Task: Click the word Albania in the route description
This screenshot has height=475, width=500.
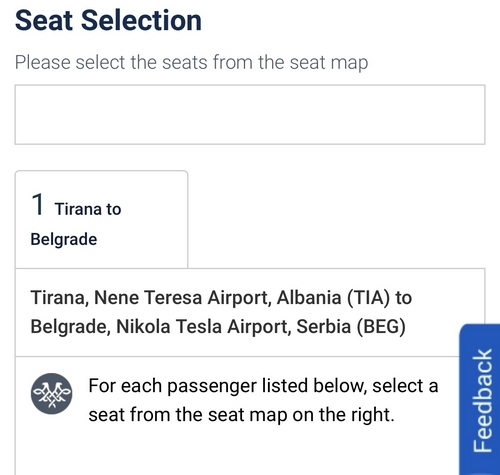Action: pos(309,298)
